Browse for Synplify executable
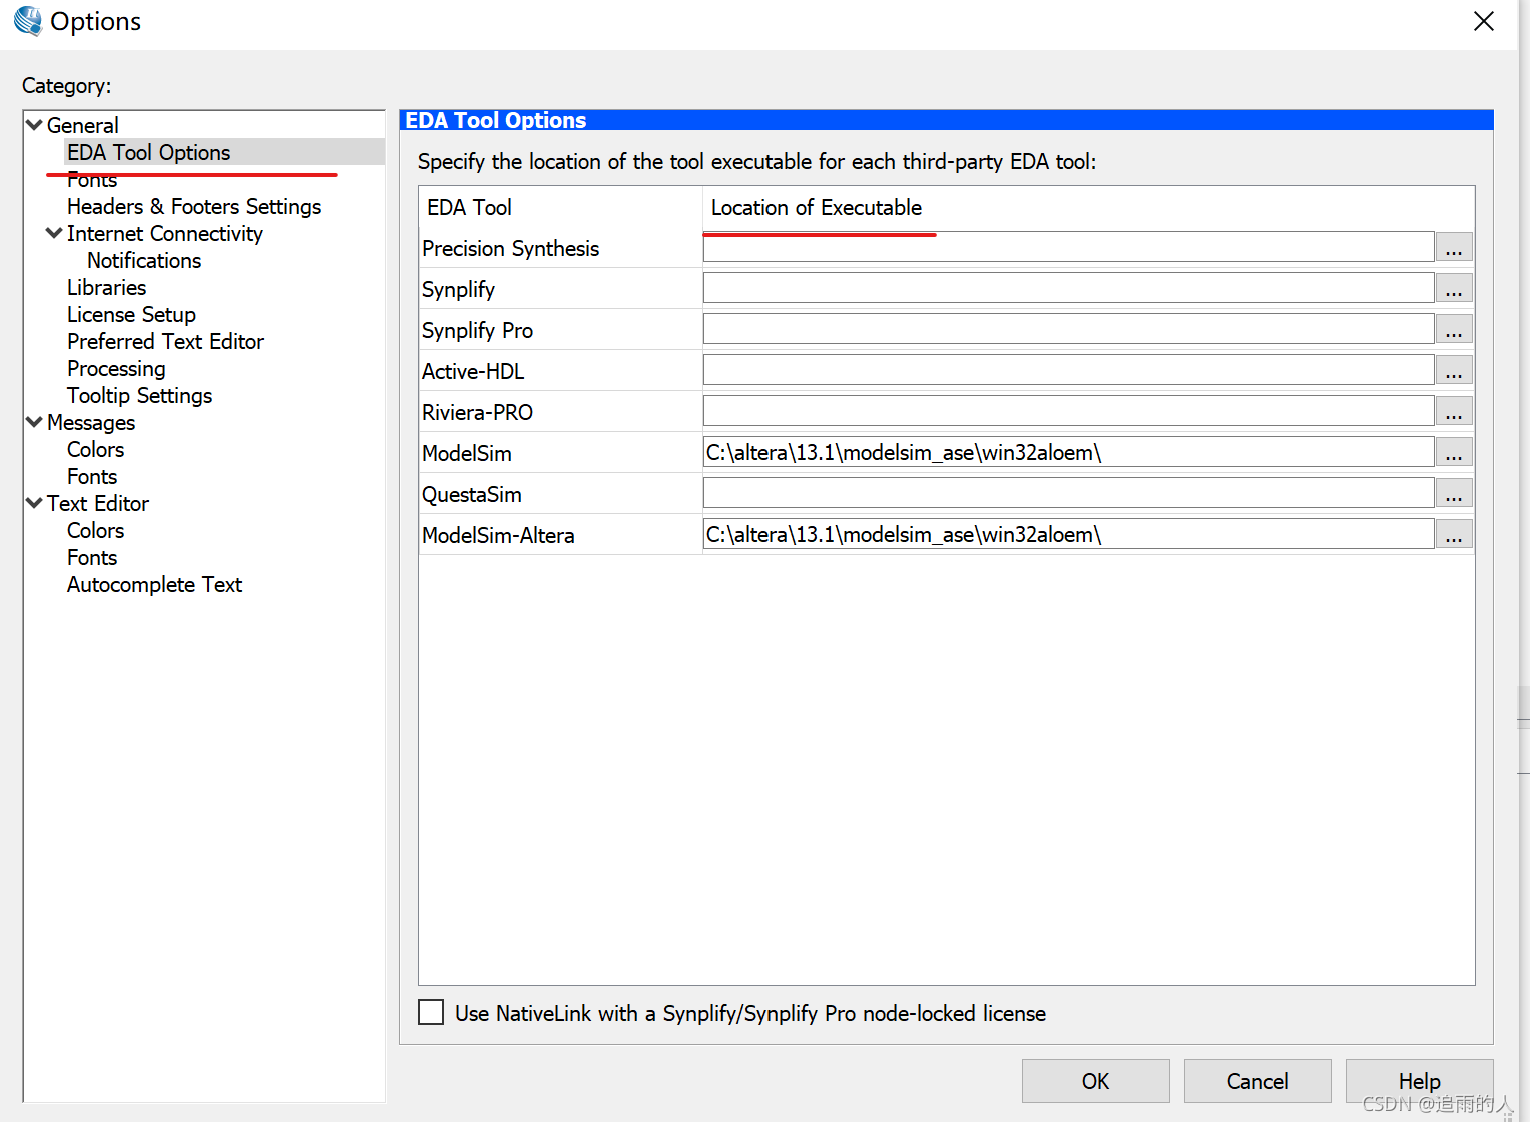The height and width of the screenshot is (1122, 1530). click(1454, 288)
